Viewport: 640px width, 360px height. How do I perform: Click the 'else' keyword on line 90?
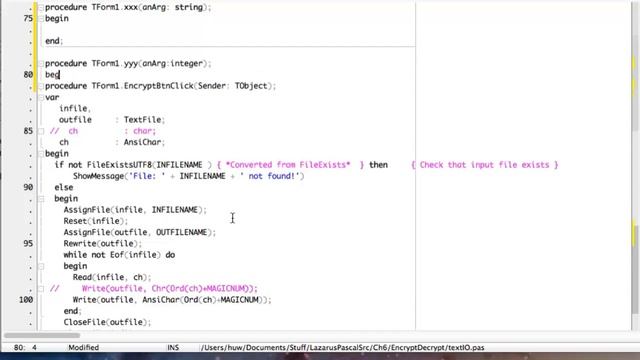tap(64, 187)
